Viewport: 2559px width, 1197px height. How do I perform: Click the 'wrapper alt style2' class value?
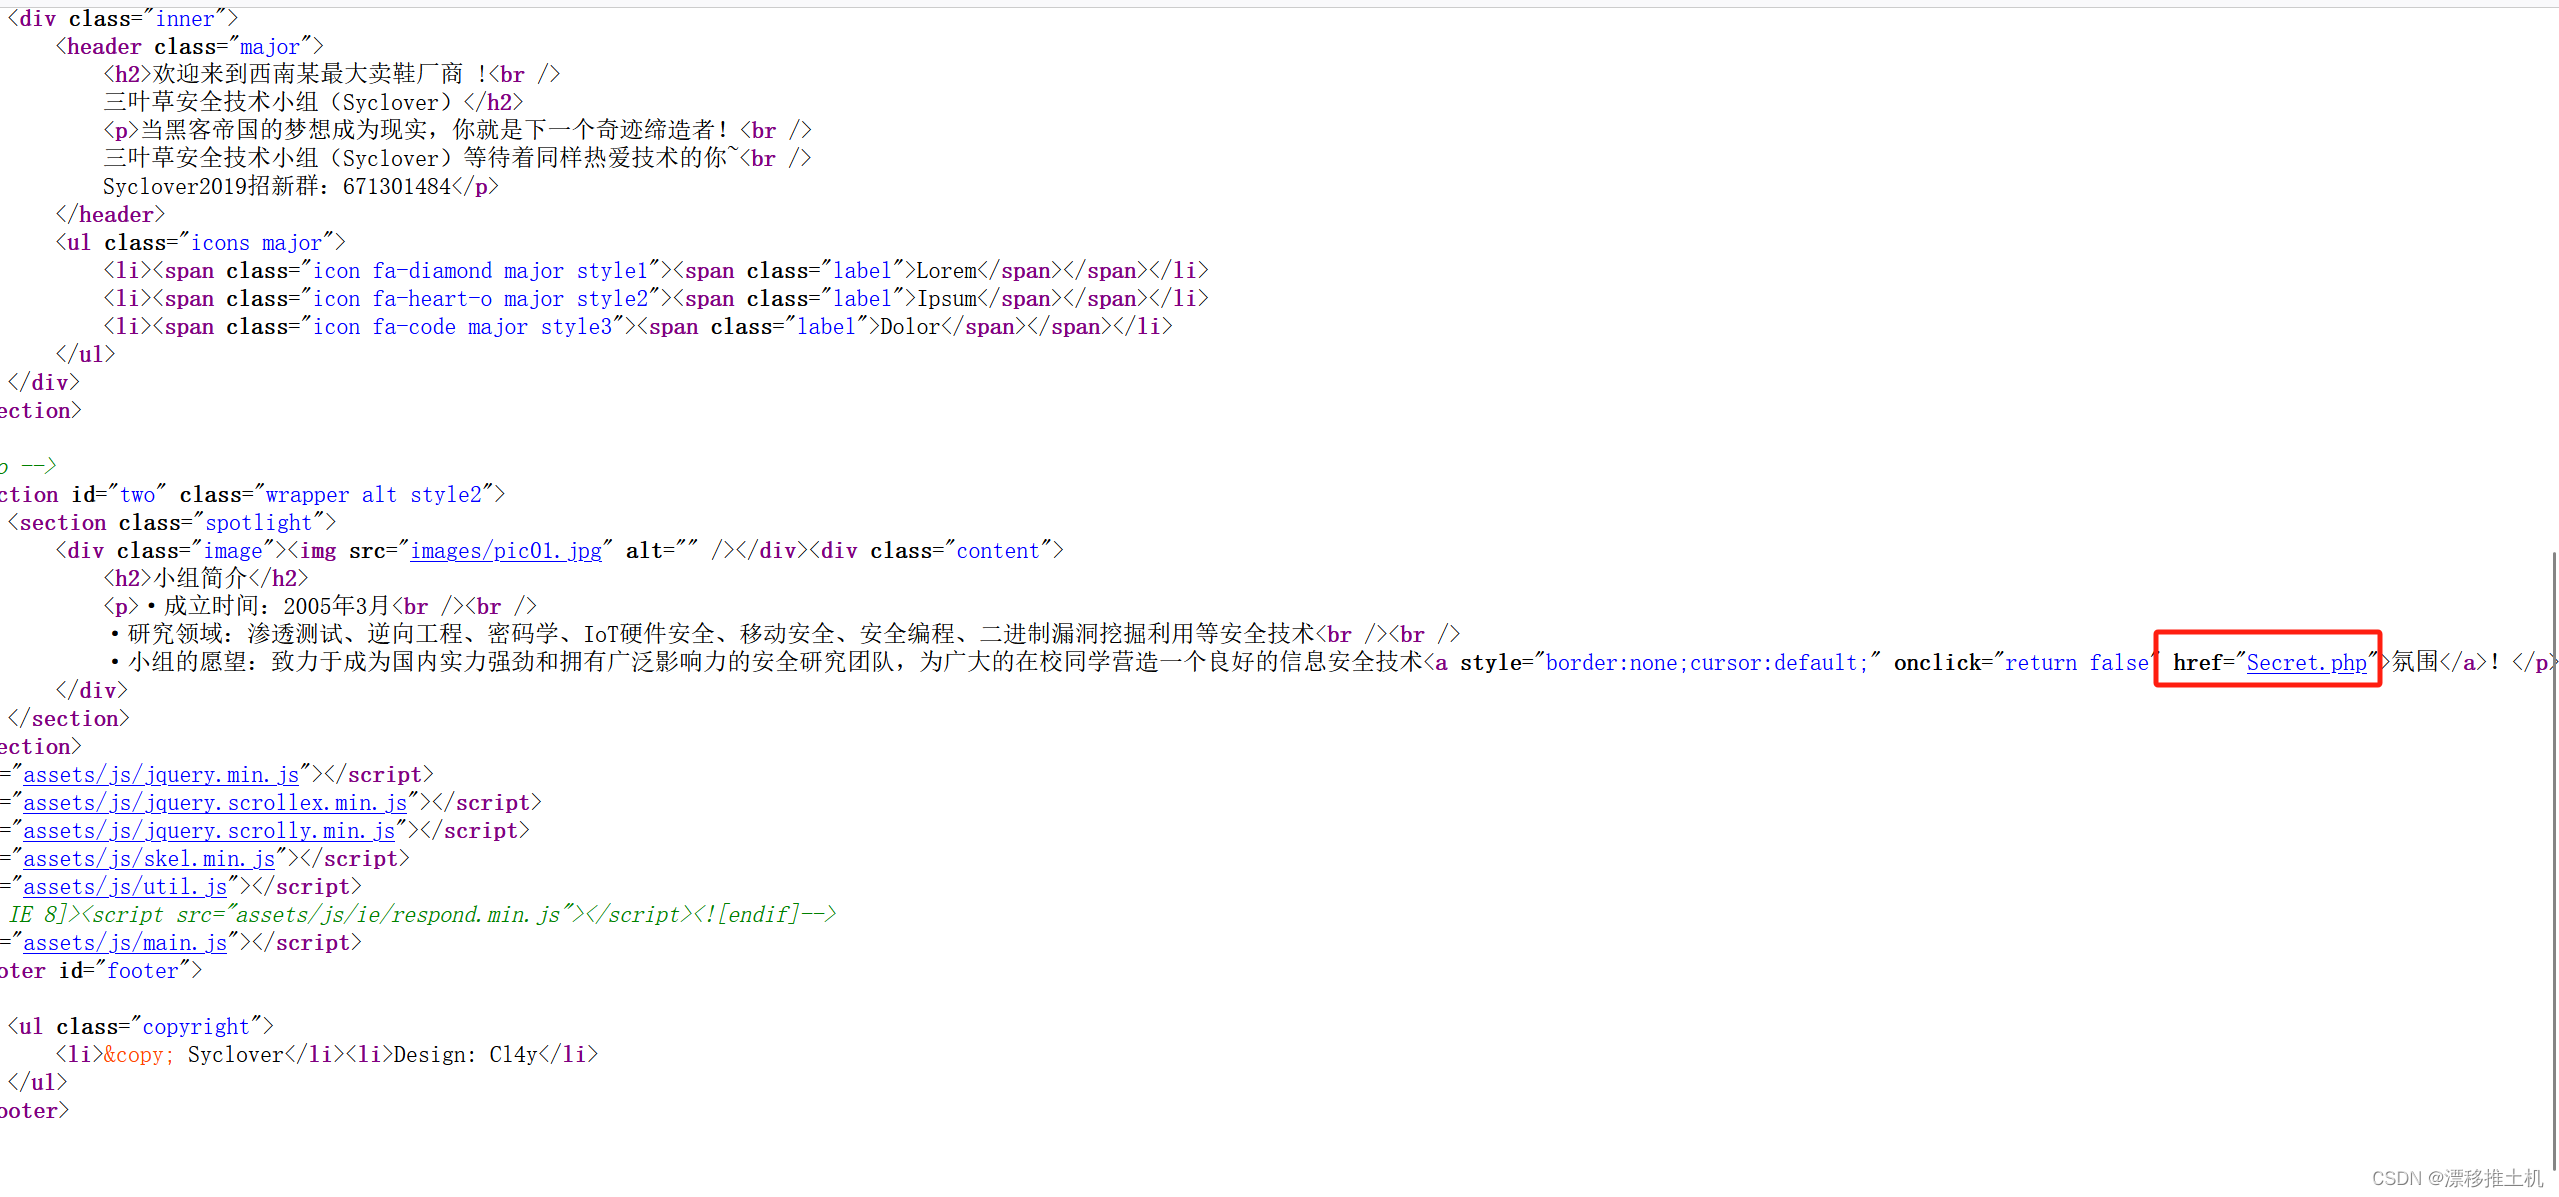[x=373, y=495]
